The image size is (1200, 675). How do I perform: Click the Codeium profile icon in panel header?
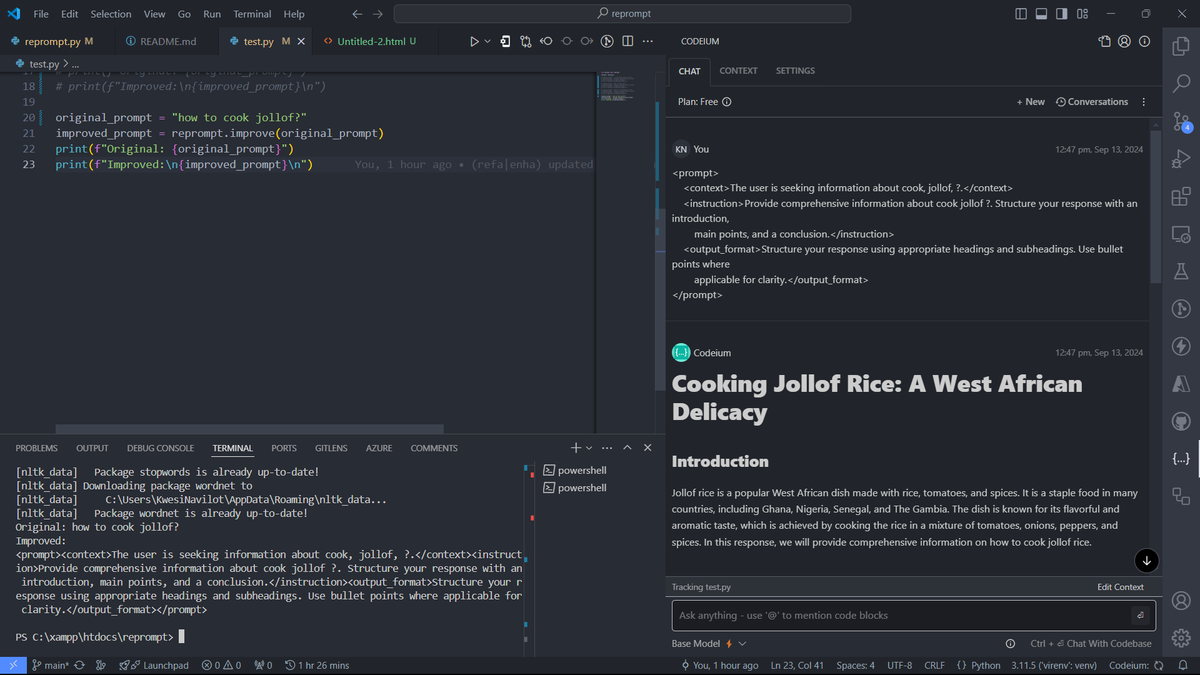[1124, 42]
